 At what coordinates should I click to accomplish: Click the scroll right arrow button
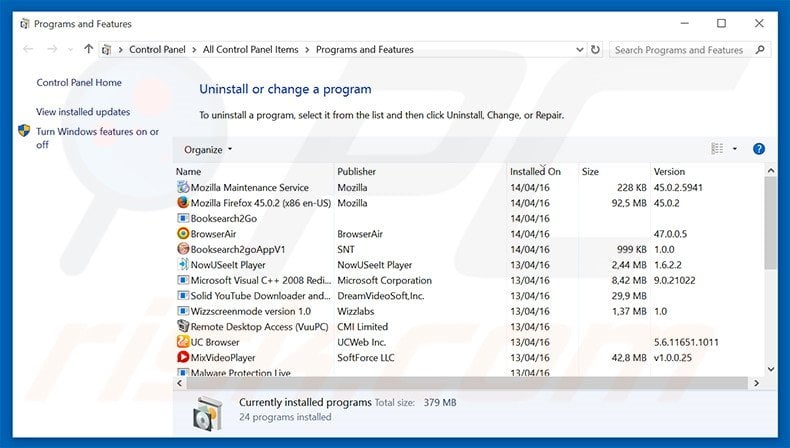(x=756, y=383)
